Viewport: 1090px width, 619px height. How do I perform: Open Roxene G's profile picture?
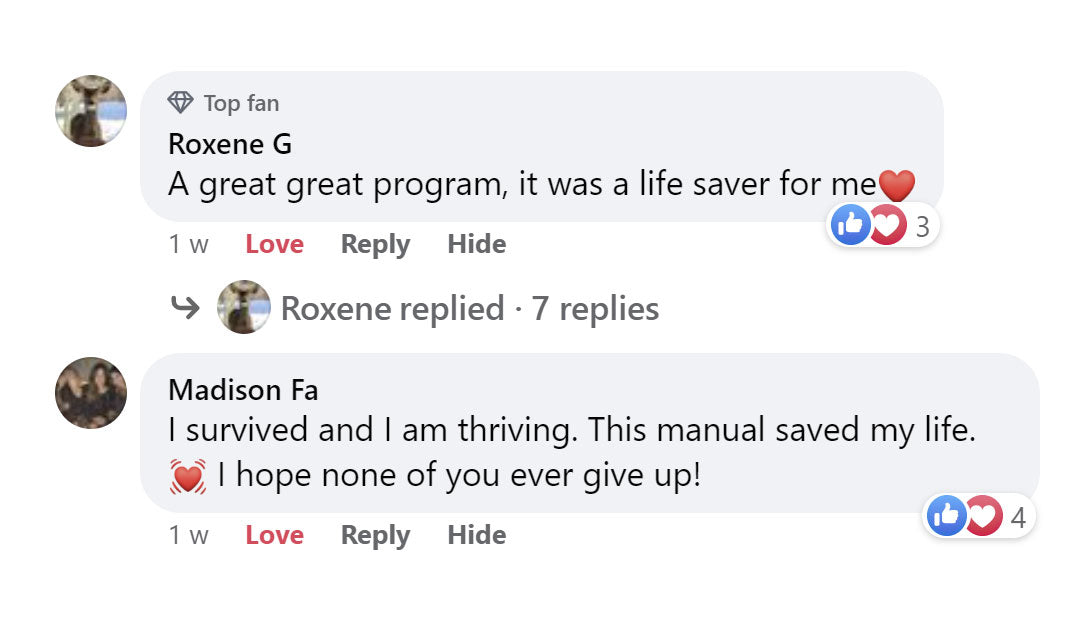tap(91, 111)
